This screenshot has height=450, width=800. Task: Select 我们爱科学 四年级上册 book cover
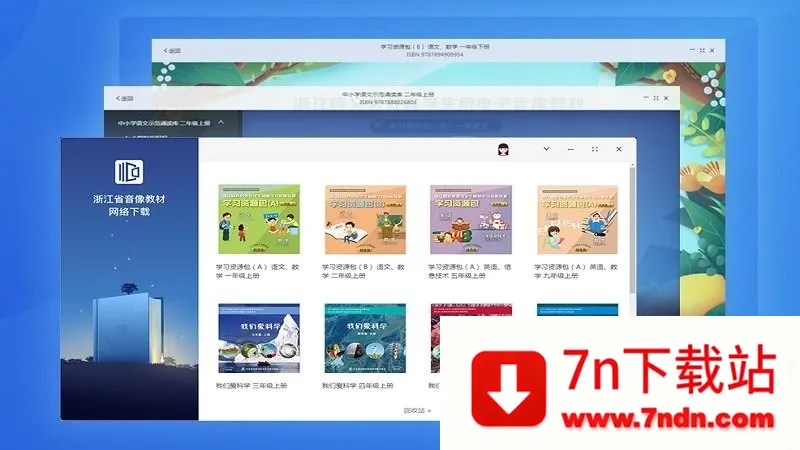[x=365, y=338]
